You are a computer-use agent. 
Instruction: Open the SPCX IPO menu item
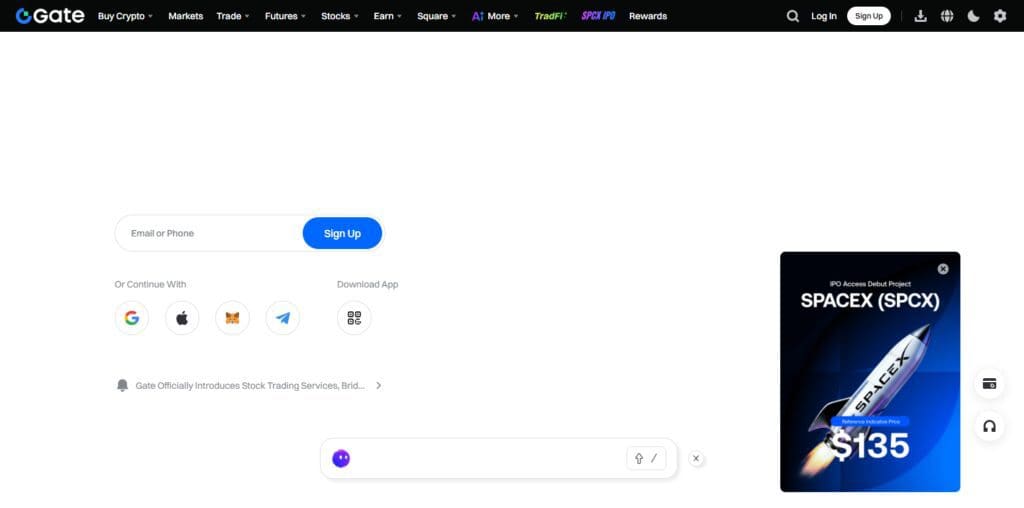point(598,16)
